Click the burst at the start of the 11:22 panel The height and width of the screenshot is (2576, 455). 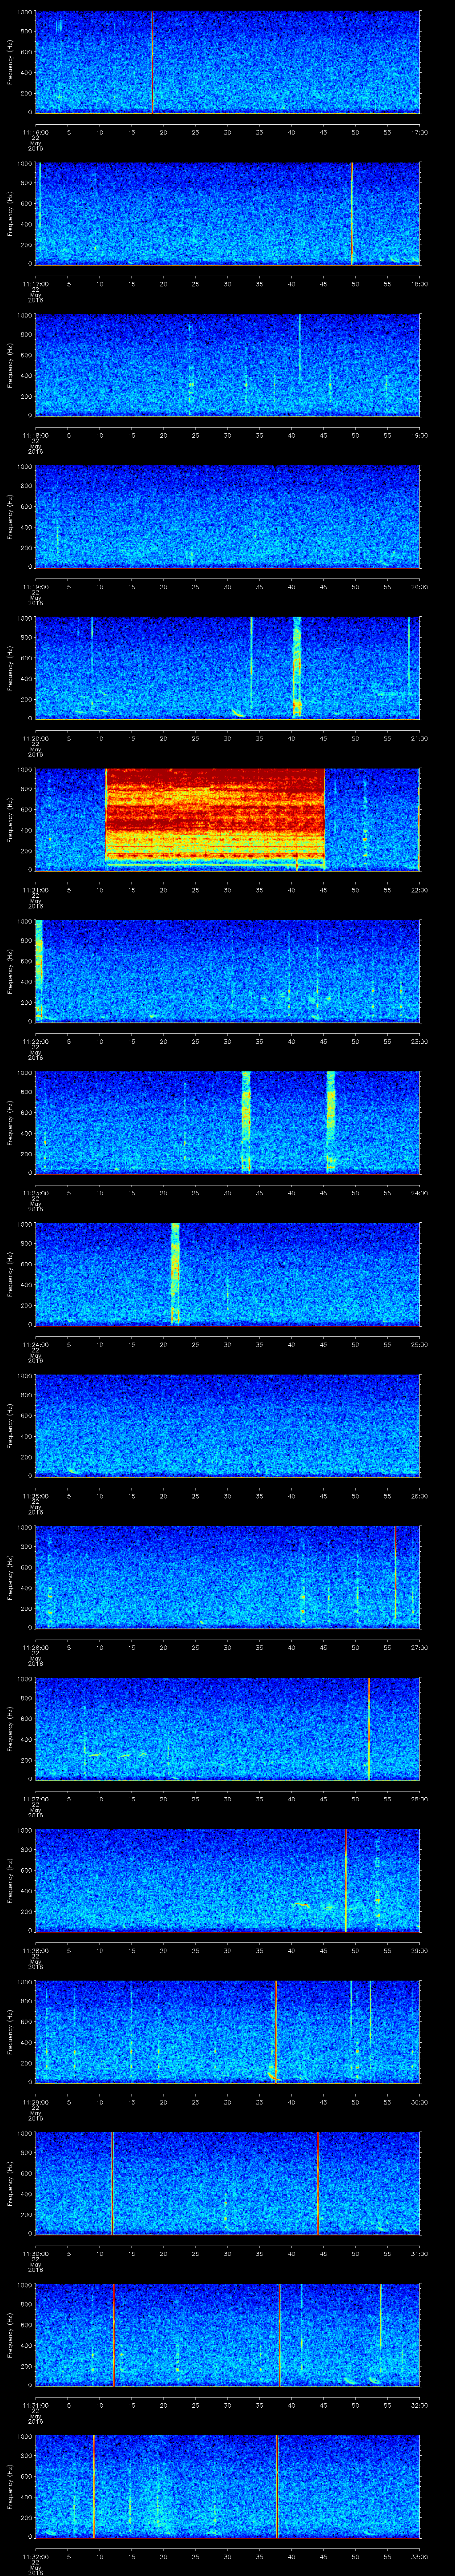39,970
